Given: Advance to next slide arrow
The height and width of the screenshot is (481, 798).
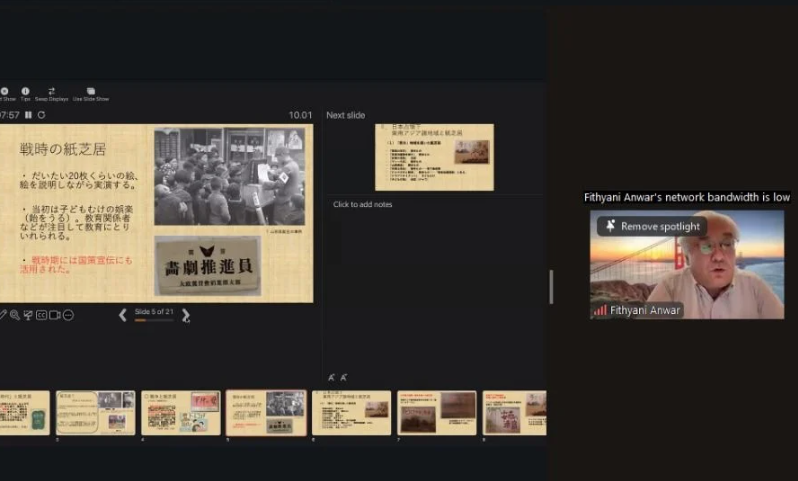Looking at the screenshot, I should coord(185,315).
